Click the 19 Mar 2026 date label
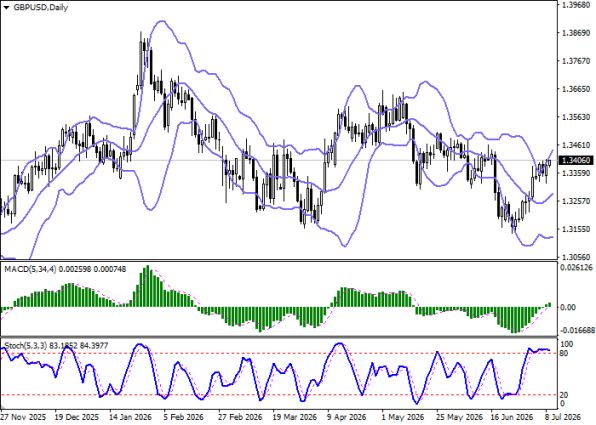This screenshot has height=425, width=596. [295, 417]
